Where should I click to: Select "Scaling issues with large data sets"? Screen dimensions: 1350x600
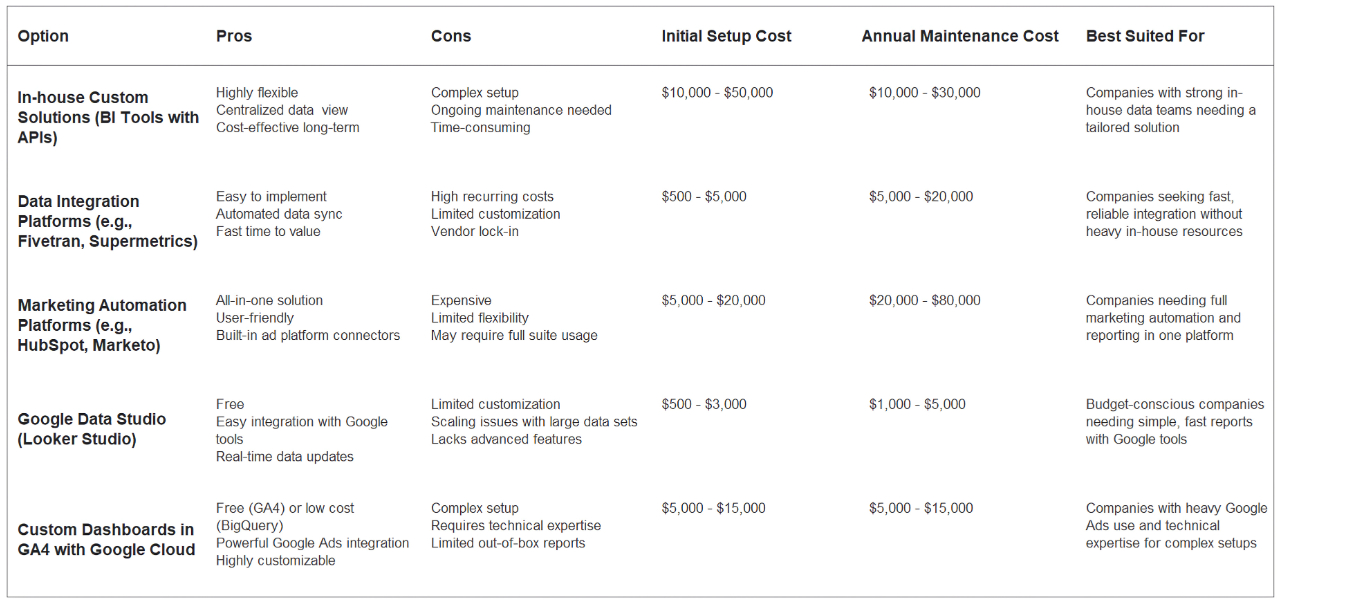pyautogui.click(x=534, y=422)
